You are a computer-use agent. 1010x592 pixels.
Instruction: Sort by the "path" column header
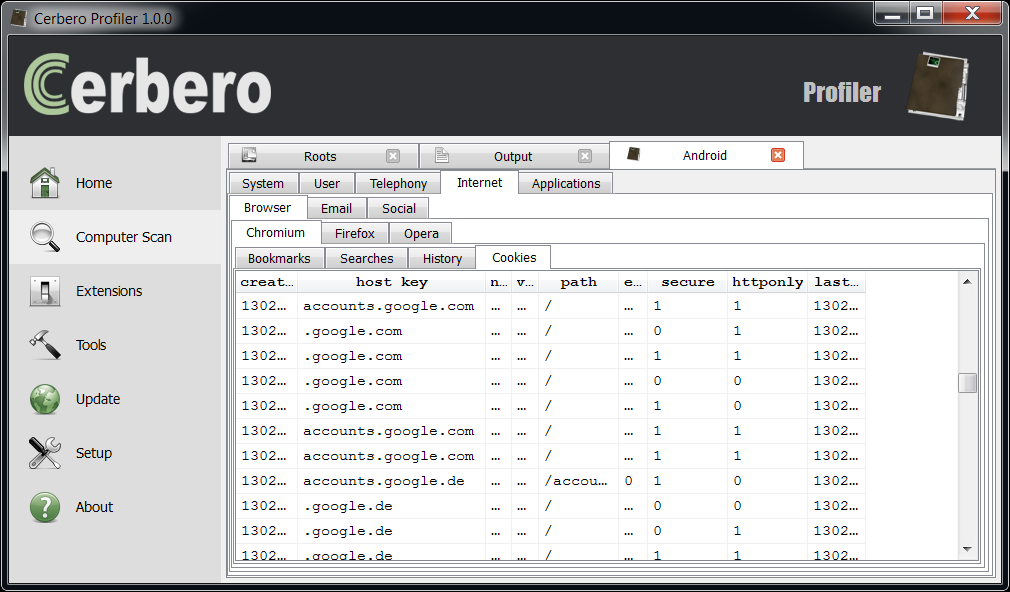click(x=578, y=282)
